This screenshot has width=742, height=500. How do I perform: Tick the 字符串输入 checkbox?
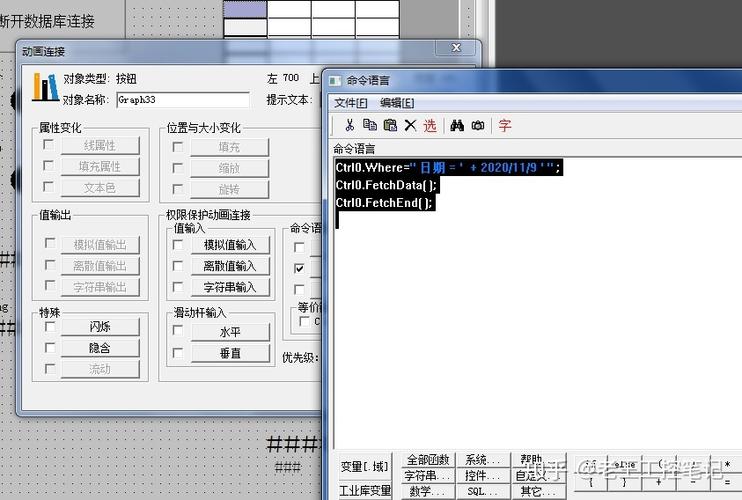(x=178, y=287)
